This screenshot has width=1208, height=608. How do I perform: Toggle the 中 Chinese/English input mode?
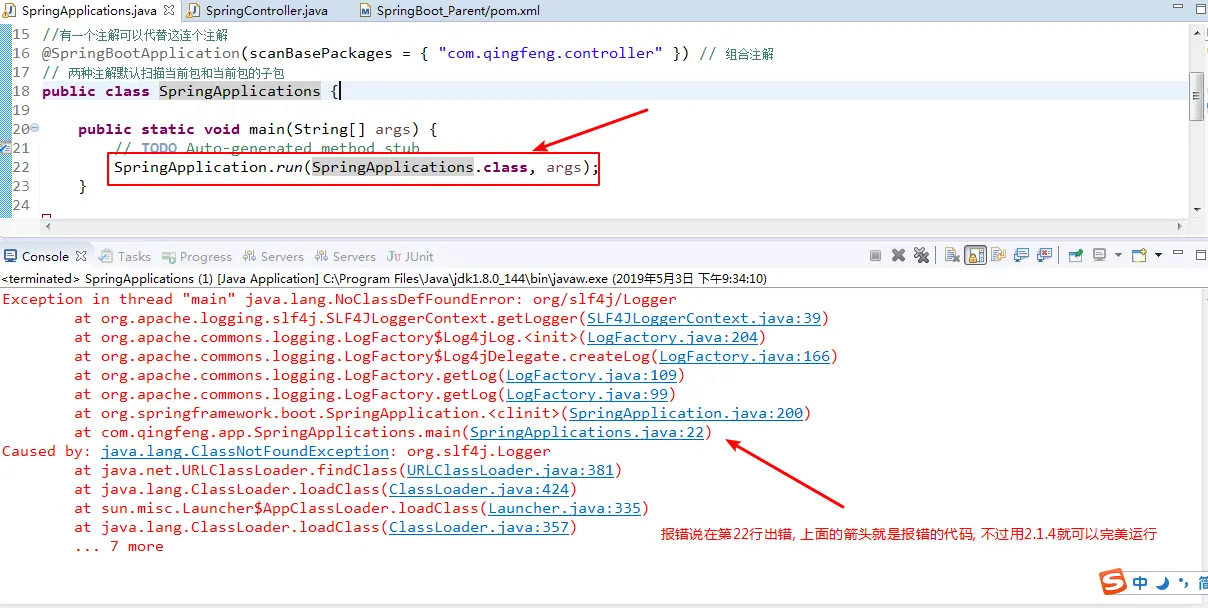pos(1140,582)
